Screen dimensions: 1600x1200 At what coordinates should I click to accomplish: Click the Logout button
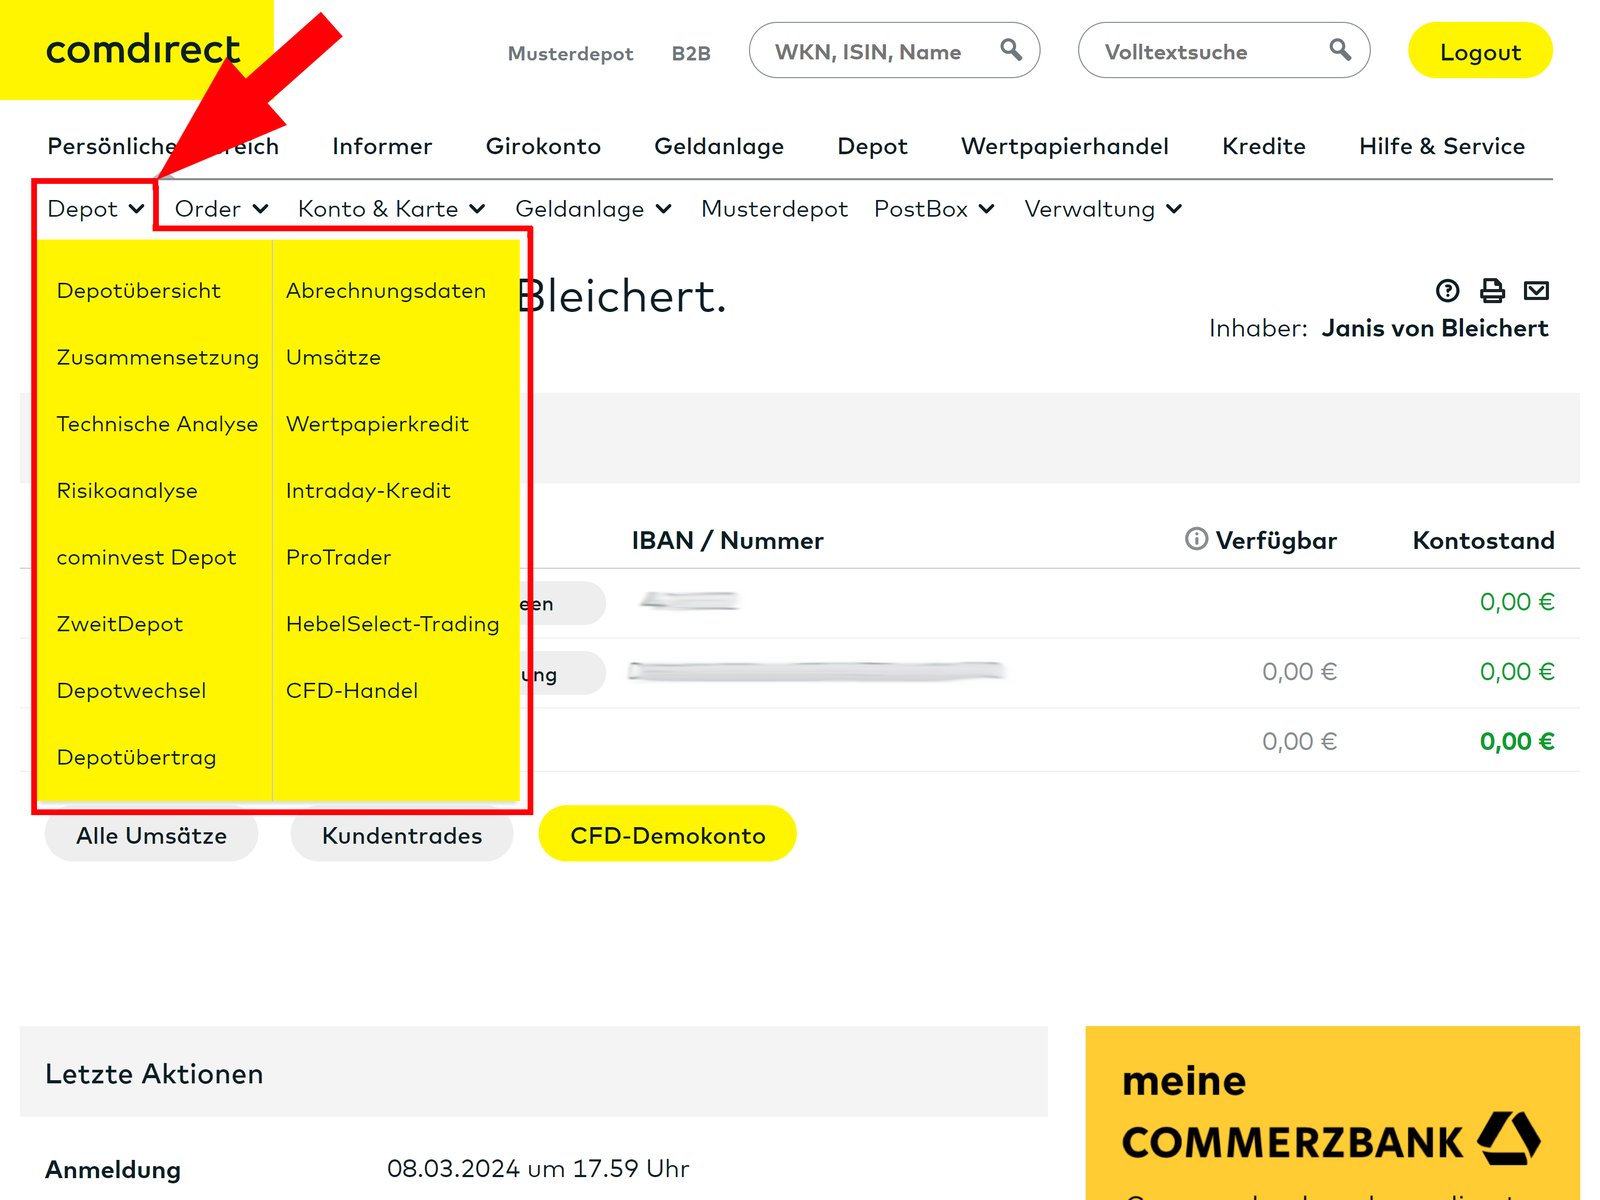click(x=1479, y=51)
